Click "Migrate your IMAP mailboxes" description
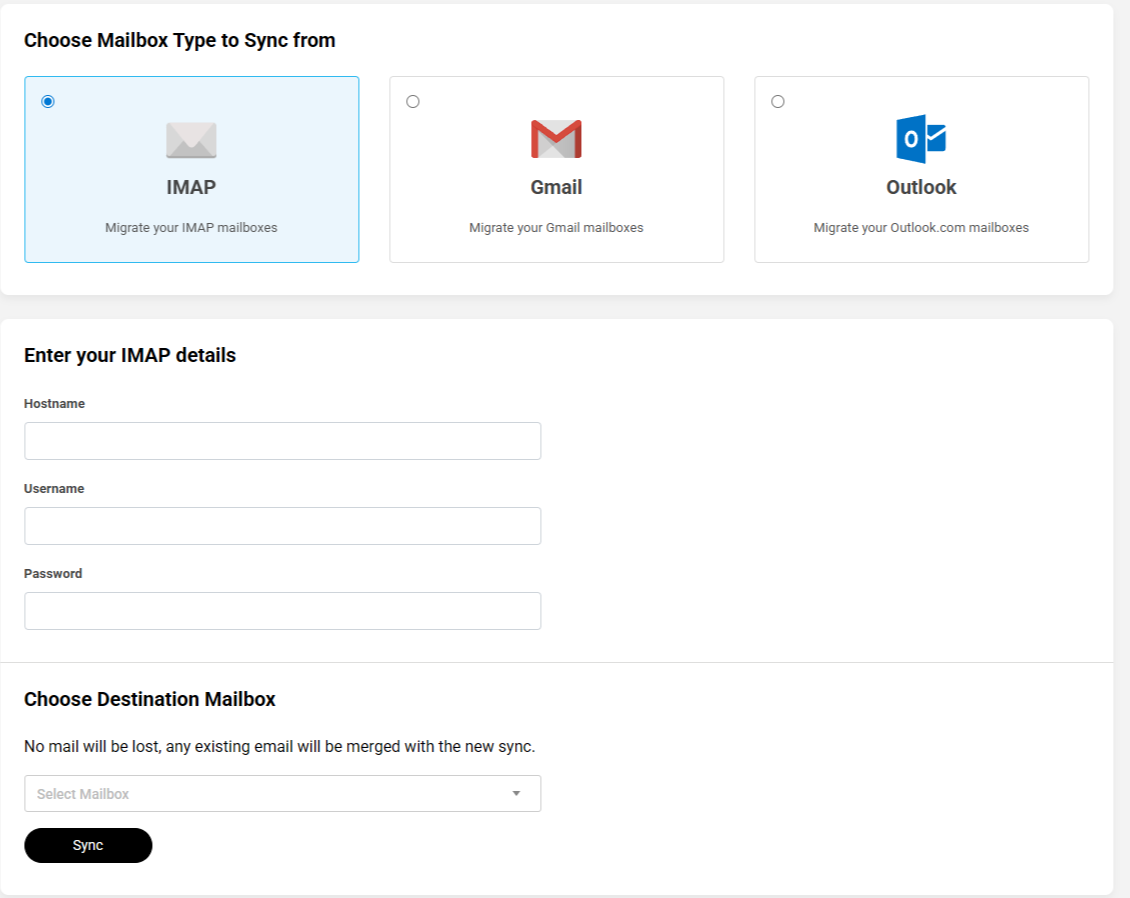Screen dimensions: 1130x898 [191, 228]
